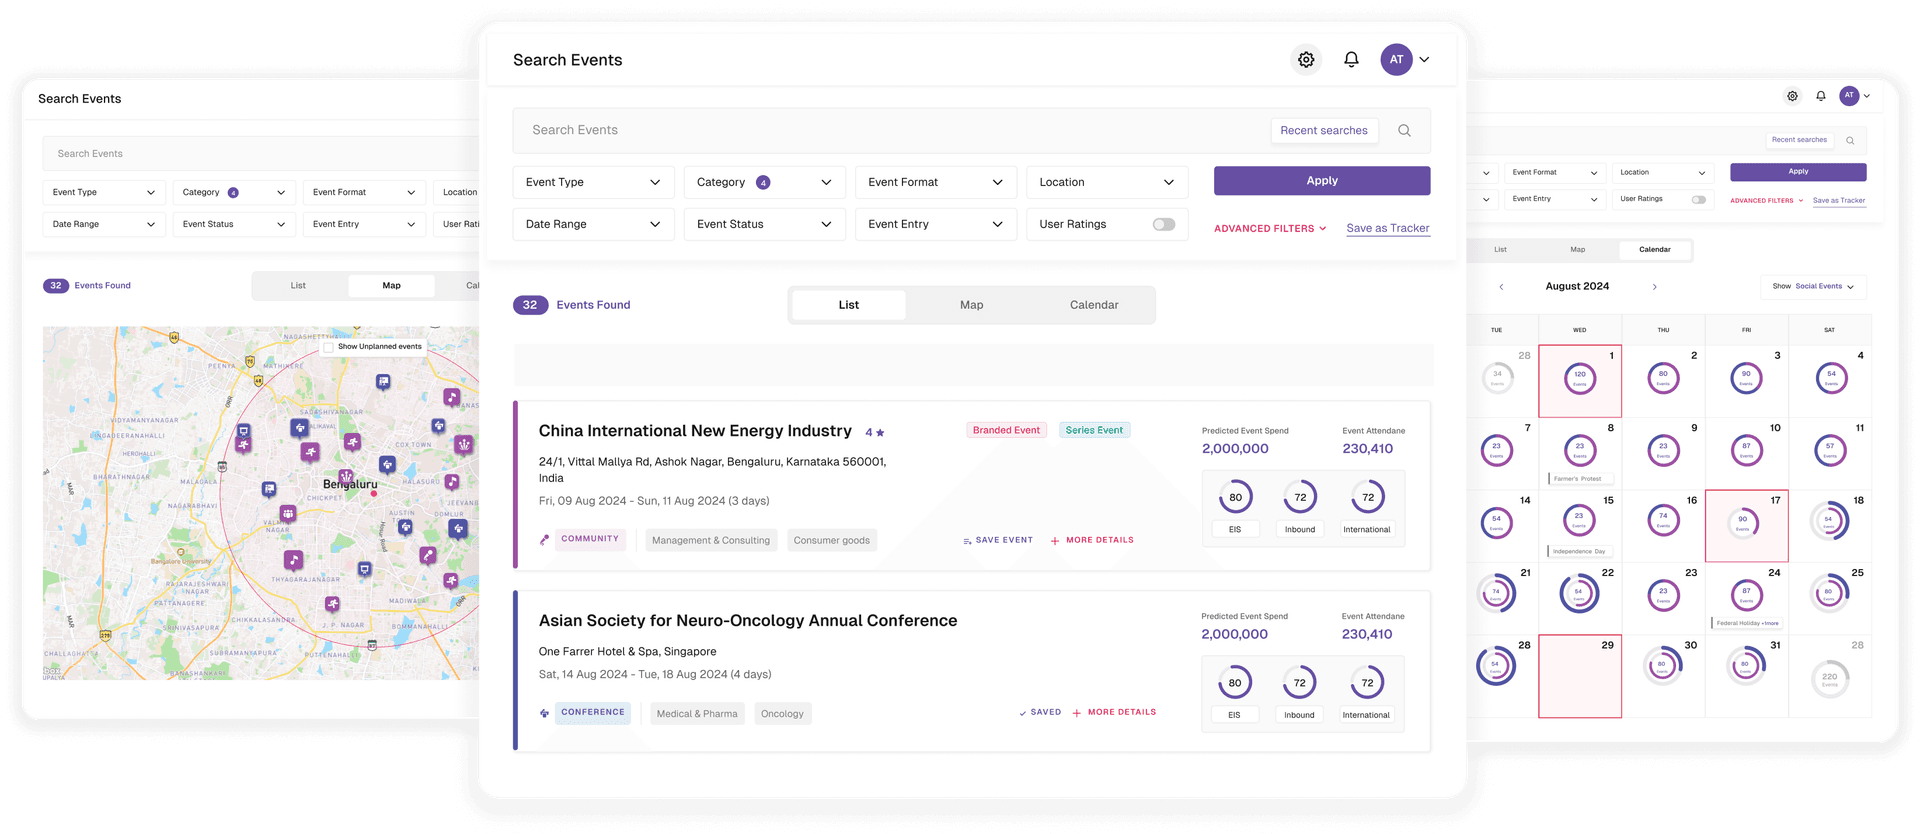
Task: Select the List tab in the calendar window
Action: [1501, 250]
